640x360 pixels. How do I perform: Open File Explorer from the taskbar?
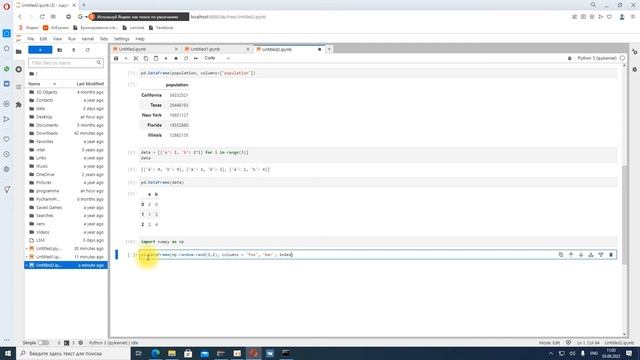tap(172, 353)
